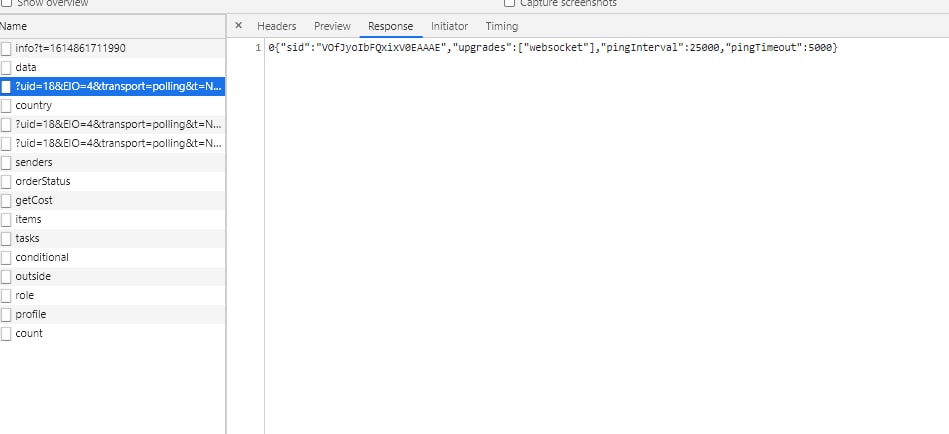Click the file icon next to data request
The image size is (949, 434).
coord(6,68)
